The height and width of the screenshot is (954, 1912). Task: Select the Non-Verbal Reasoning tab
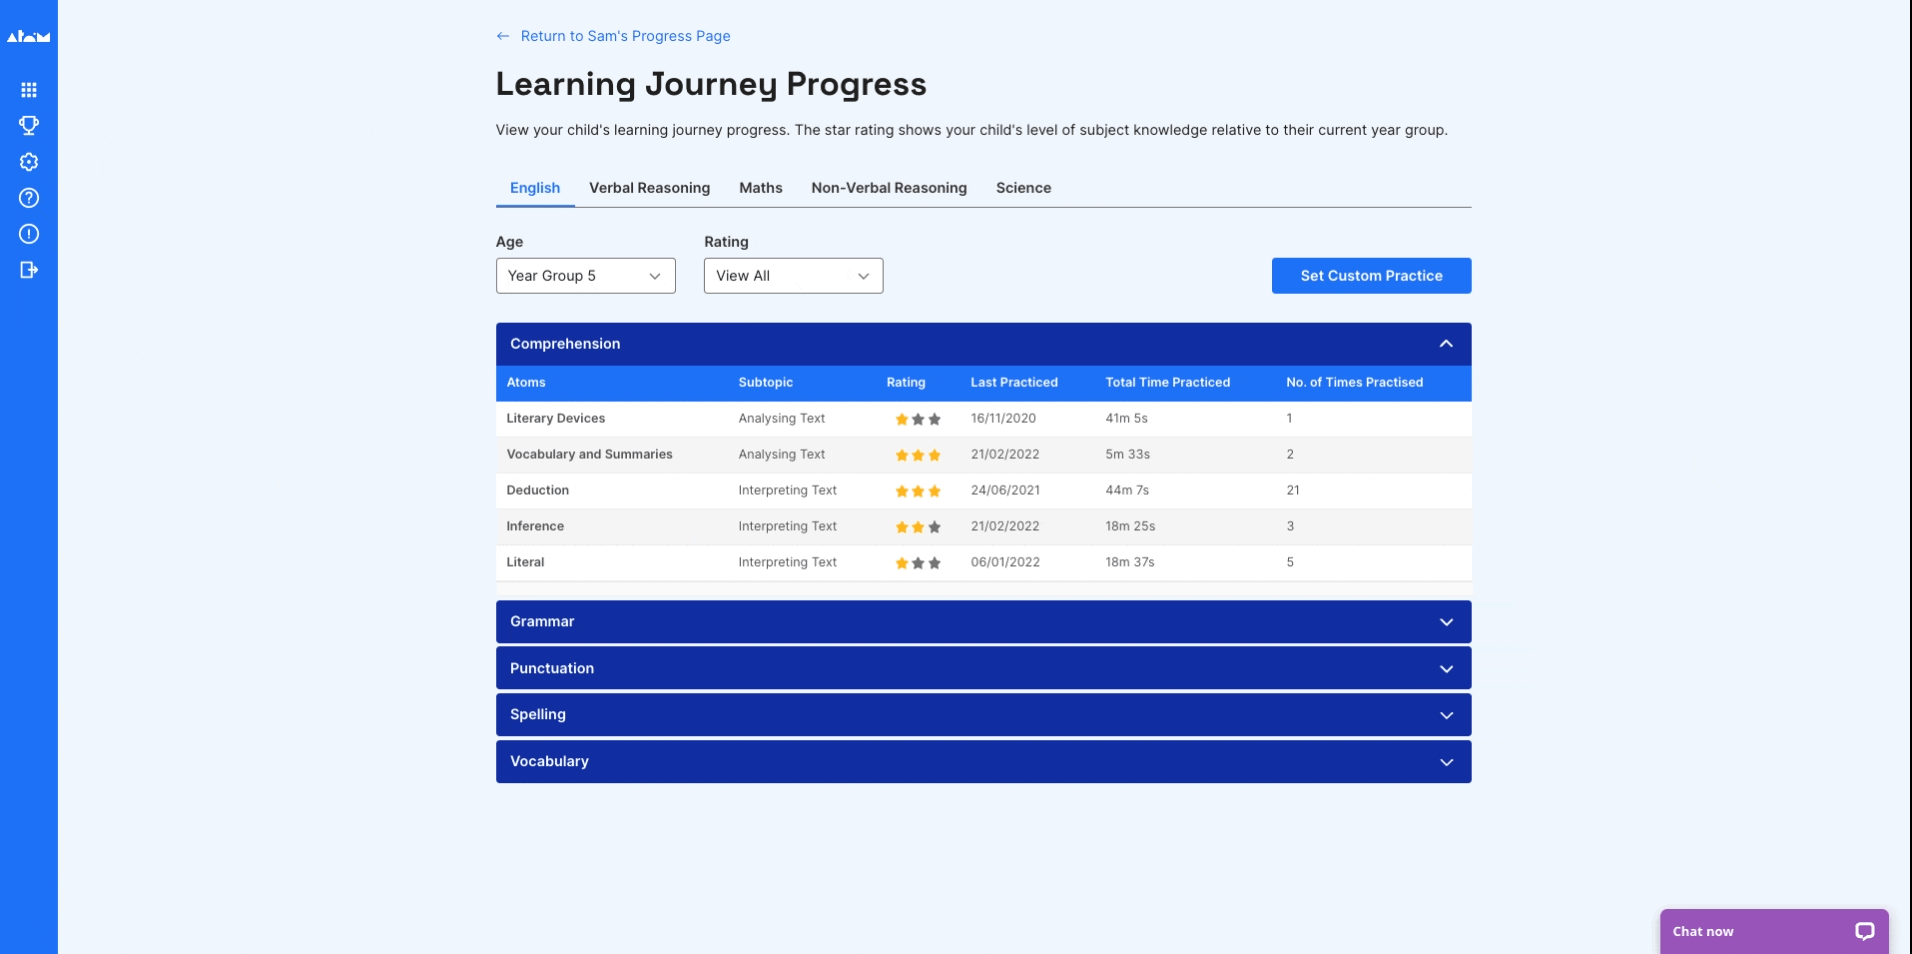point(888,188)
